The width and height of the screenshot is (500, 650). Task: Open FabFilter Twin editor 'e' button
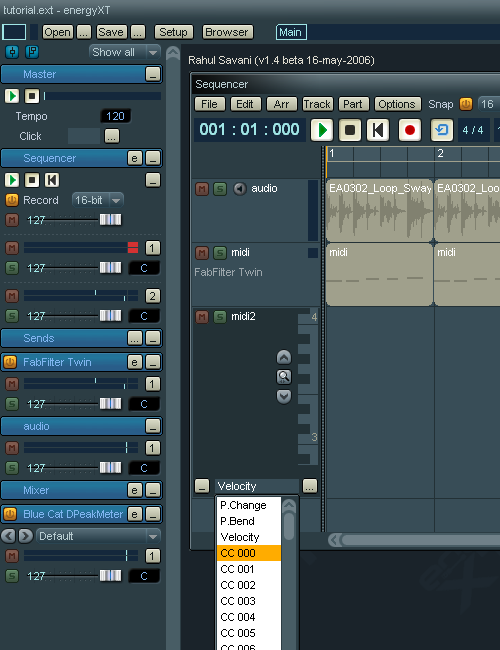click(134, 362)
